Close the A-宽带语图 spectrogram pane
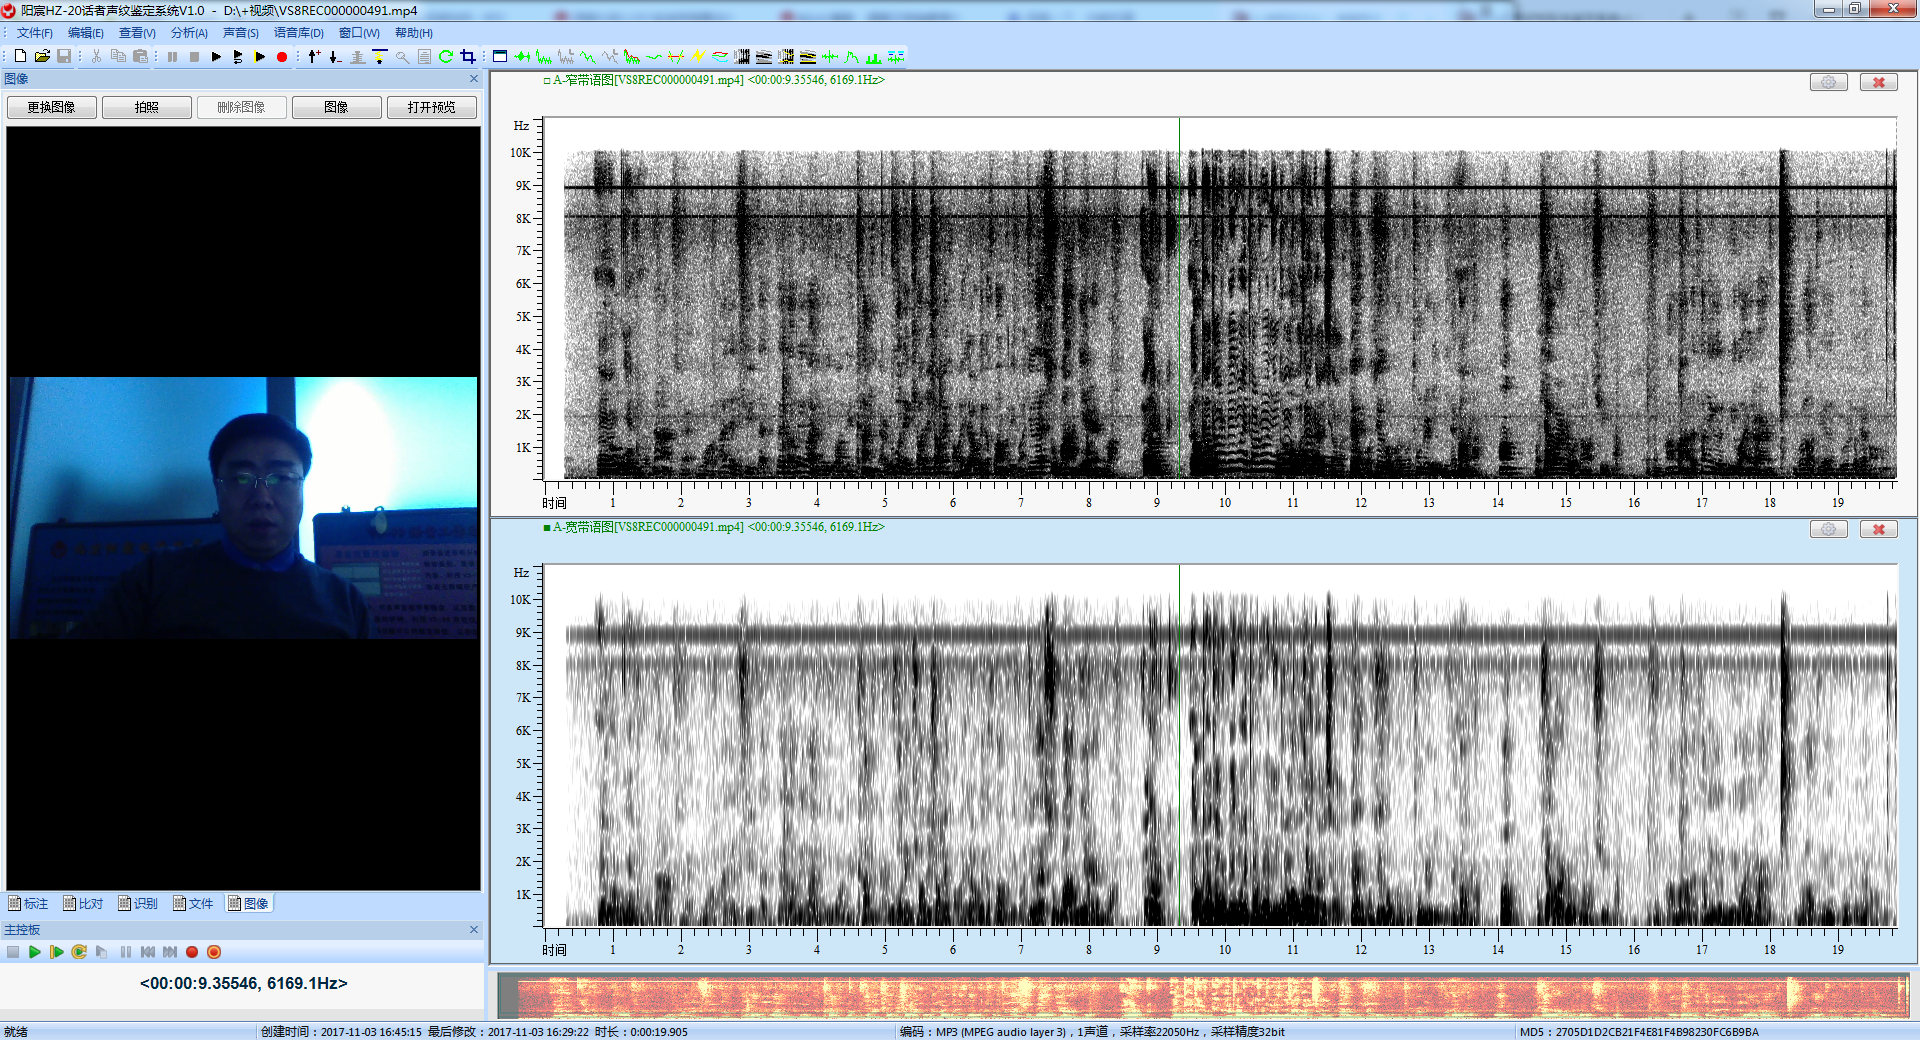This screenshot has width=1920, height=1040. [1879, 529]
